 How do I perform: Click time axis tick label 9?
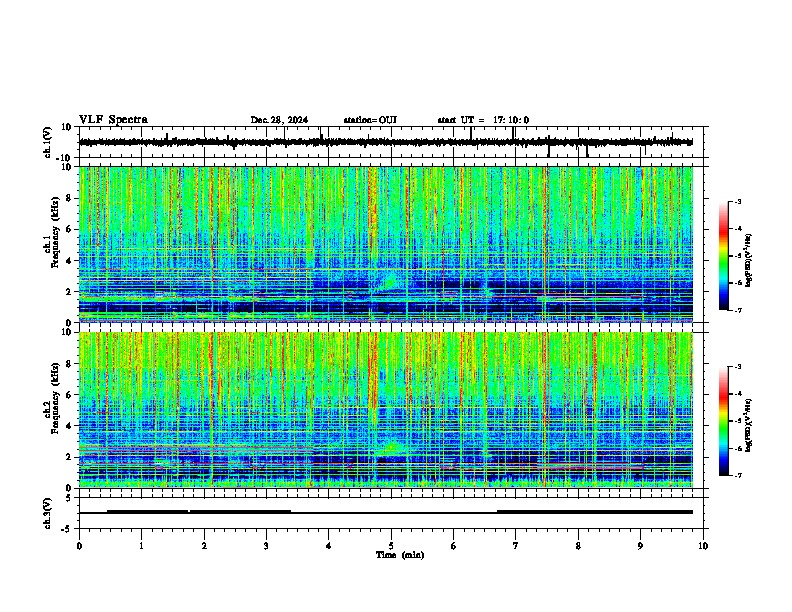(x=640, y=546)
